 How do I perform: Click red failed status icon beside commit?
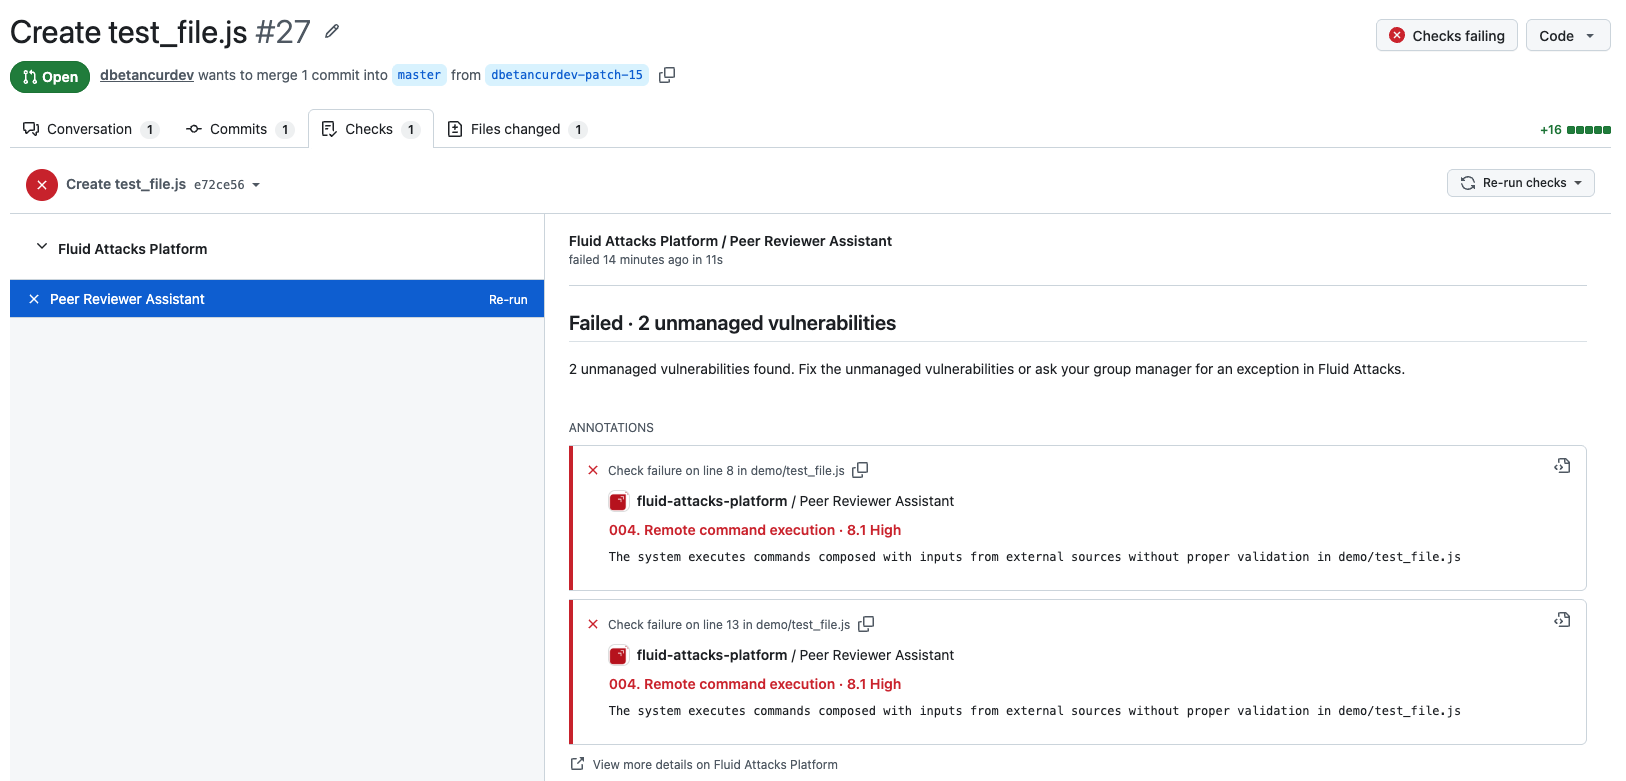[x=42, y=185]
